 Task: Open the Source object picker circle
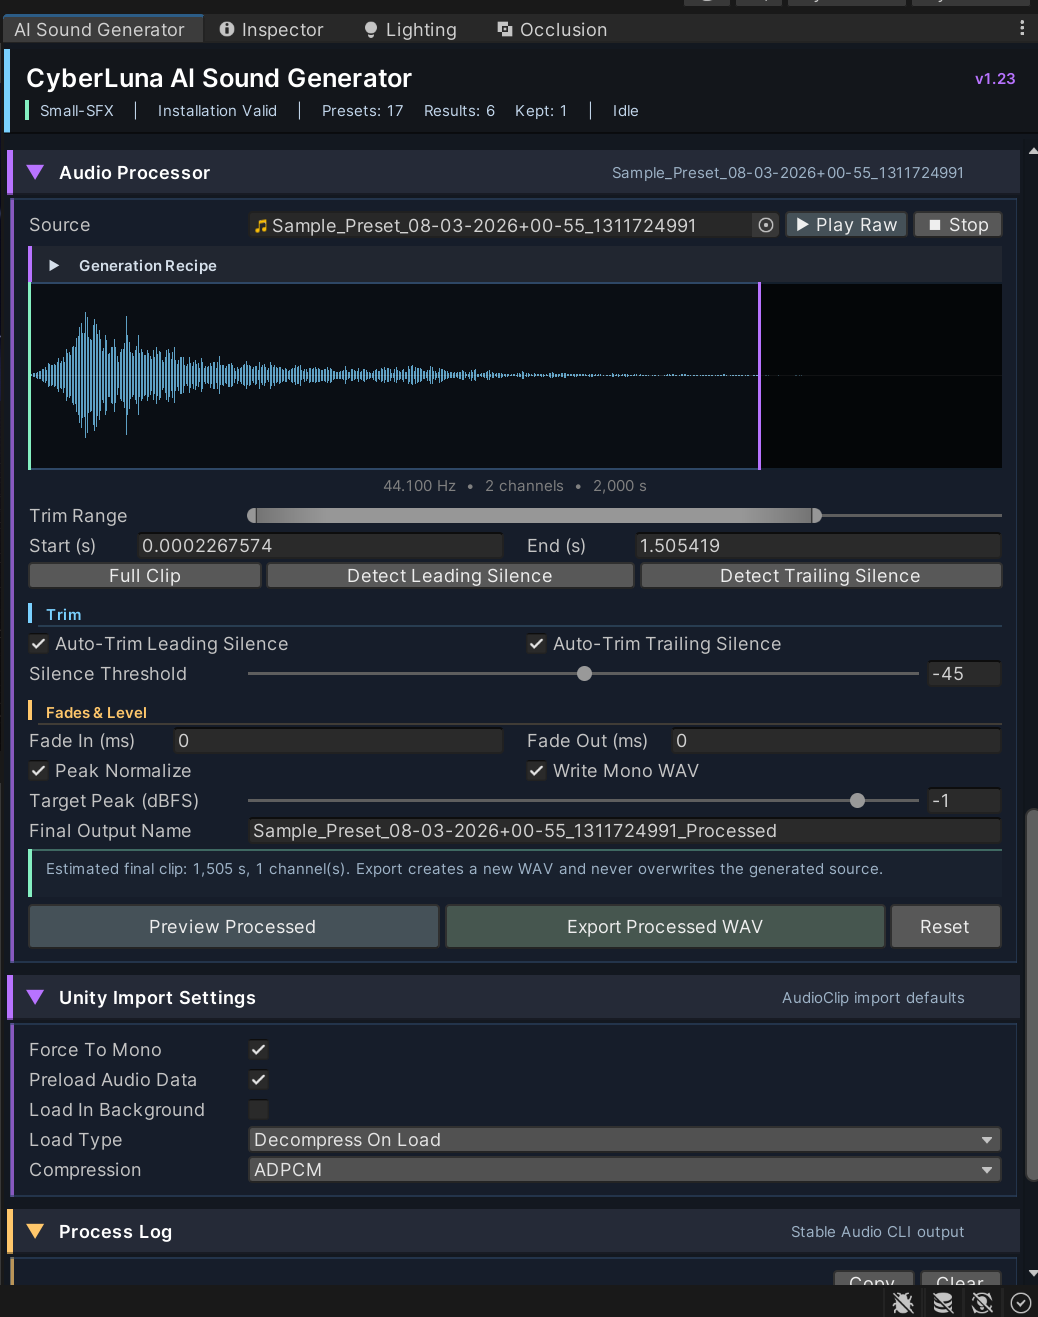[x=766, y=225]
